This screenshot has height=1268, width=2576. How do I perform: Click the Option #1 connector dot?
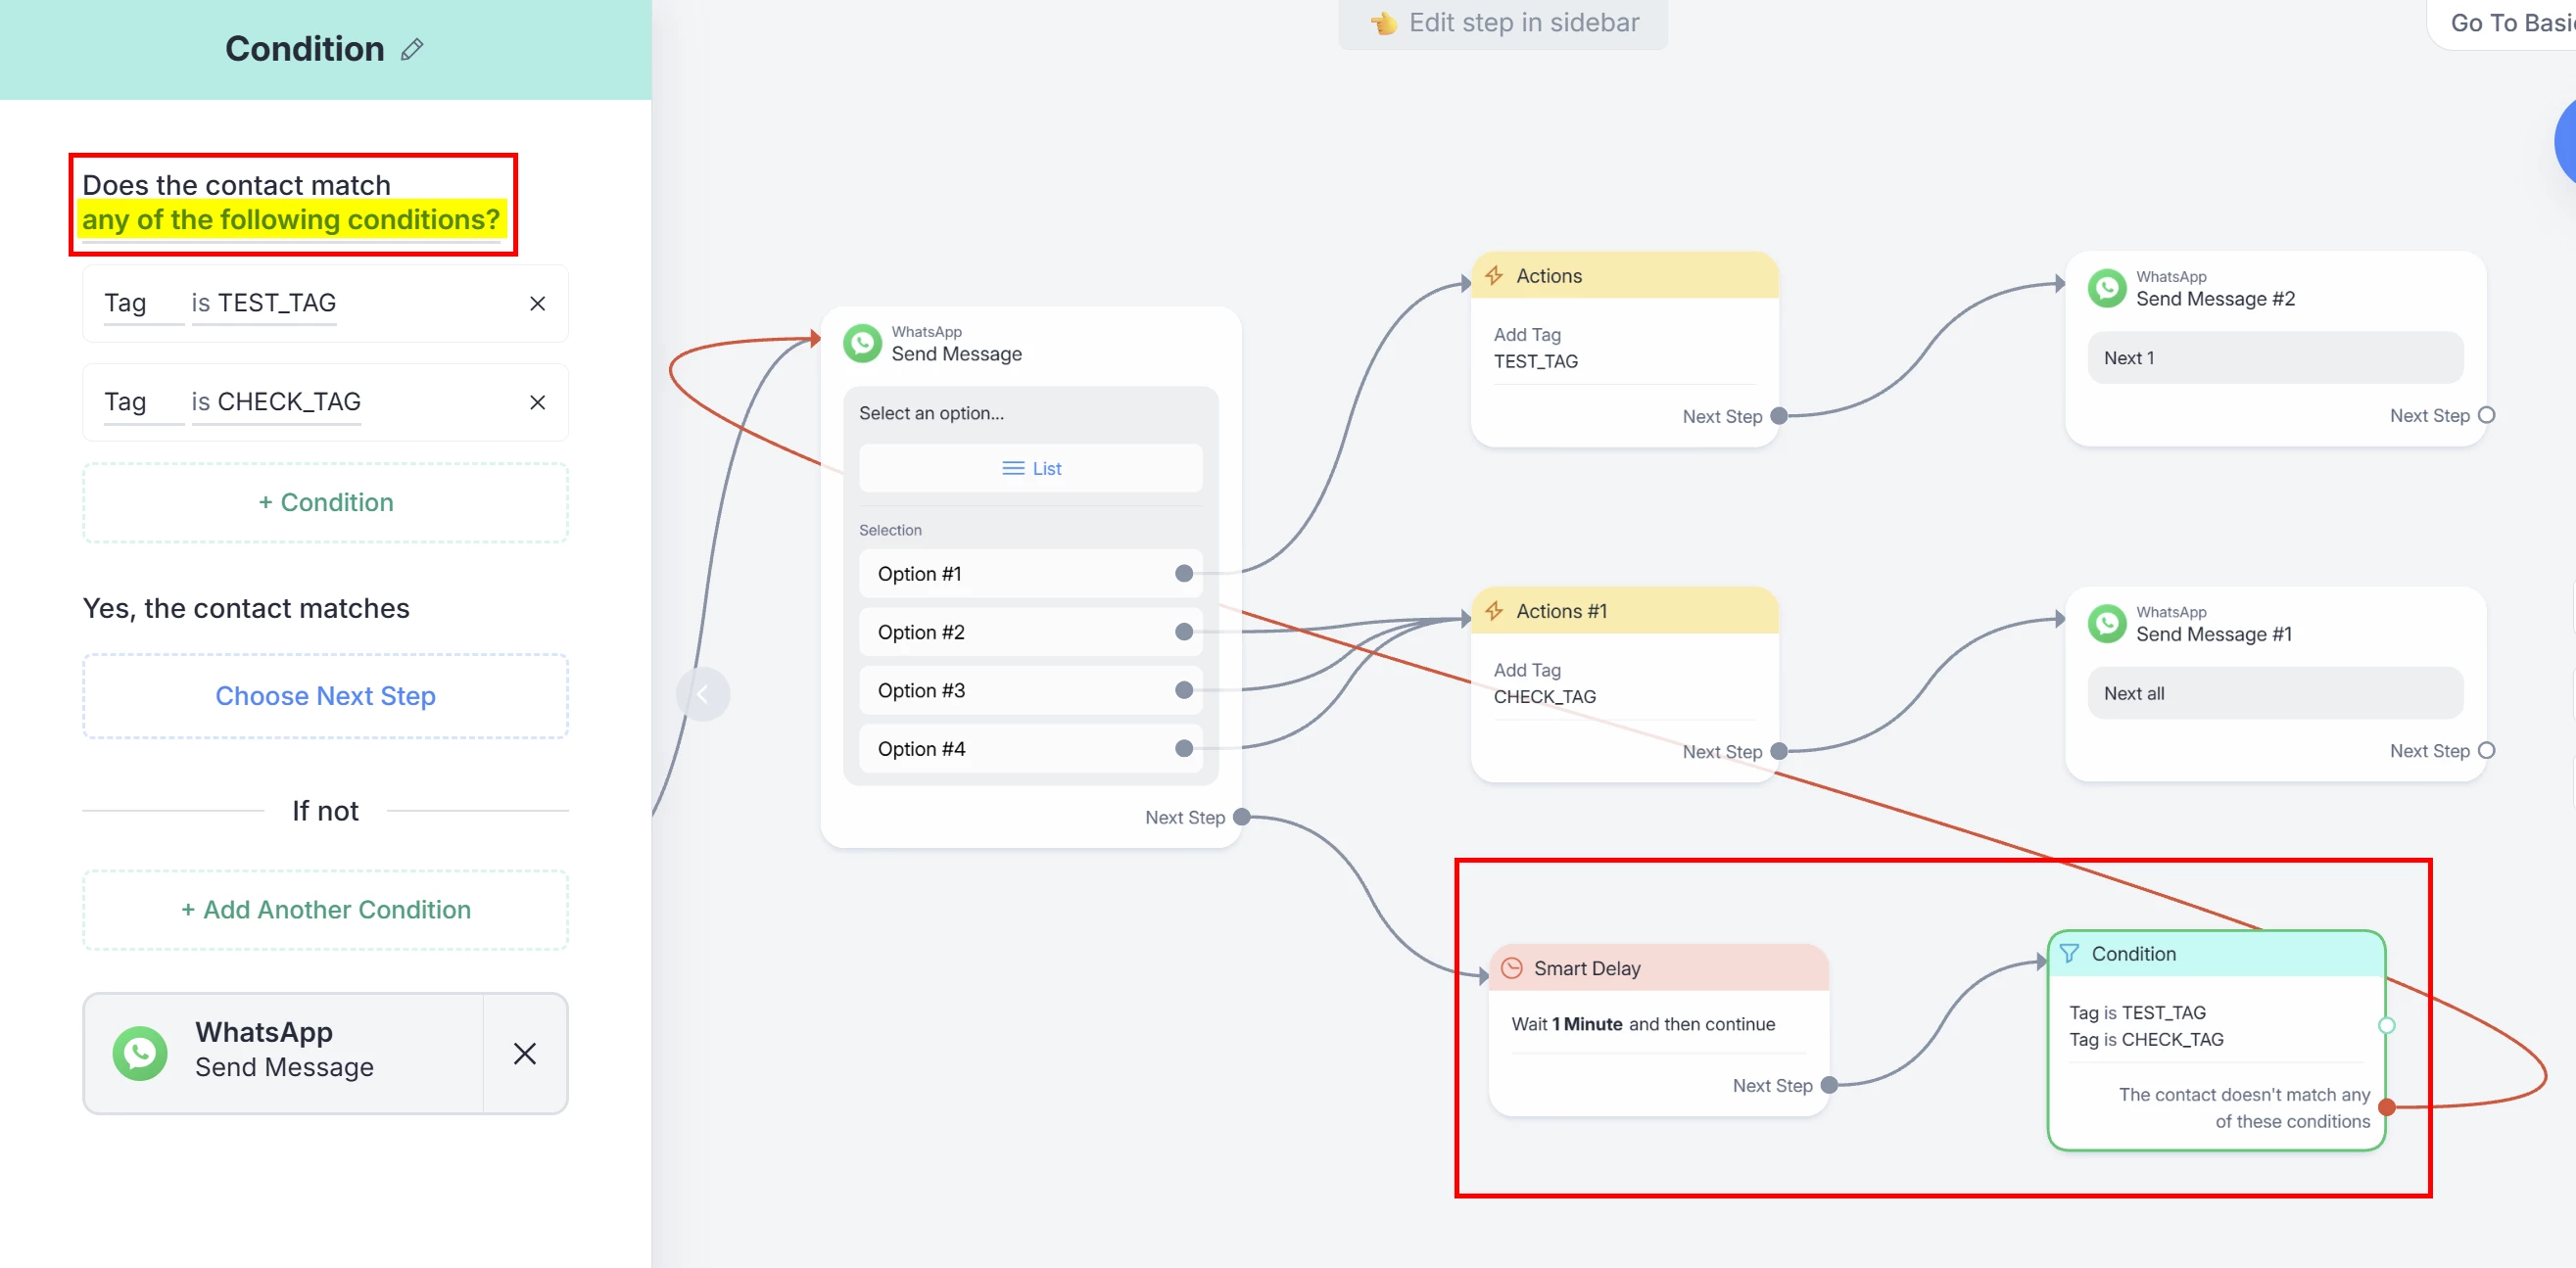point(1184,574)
